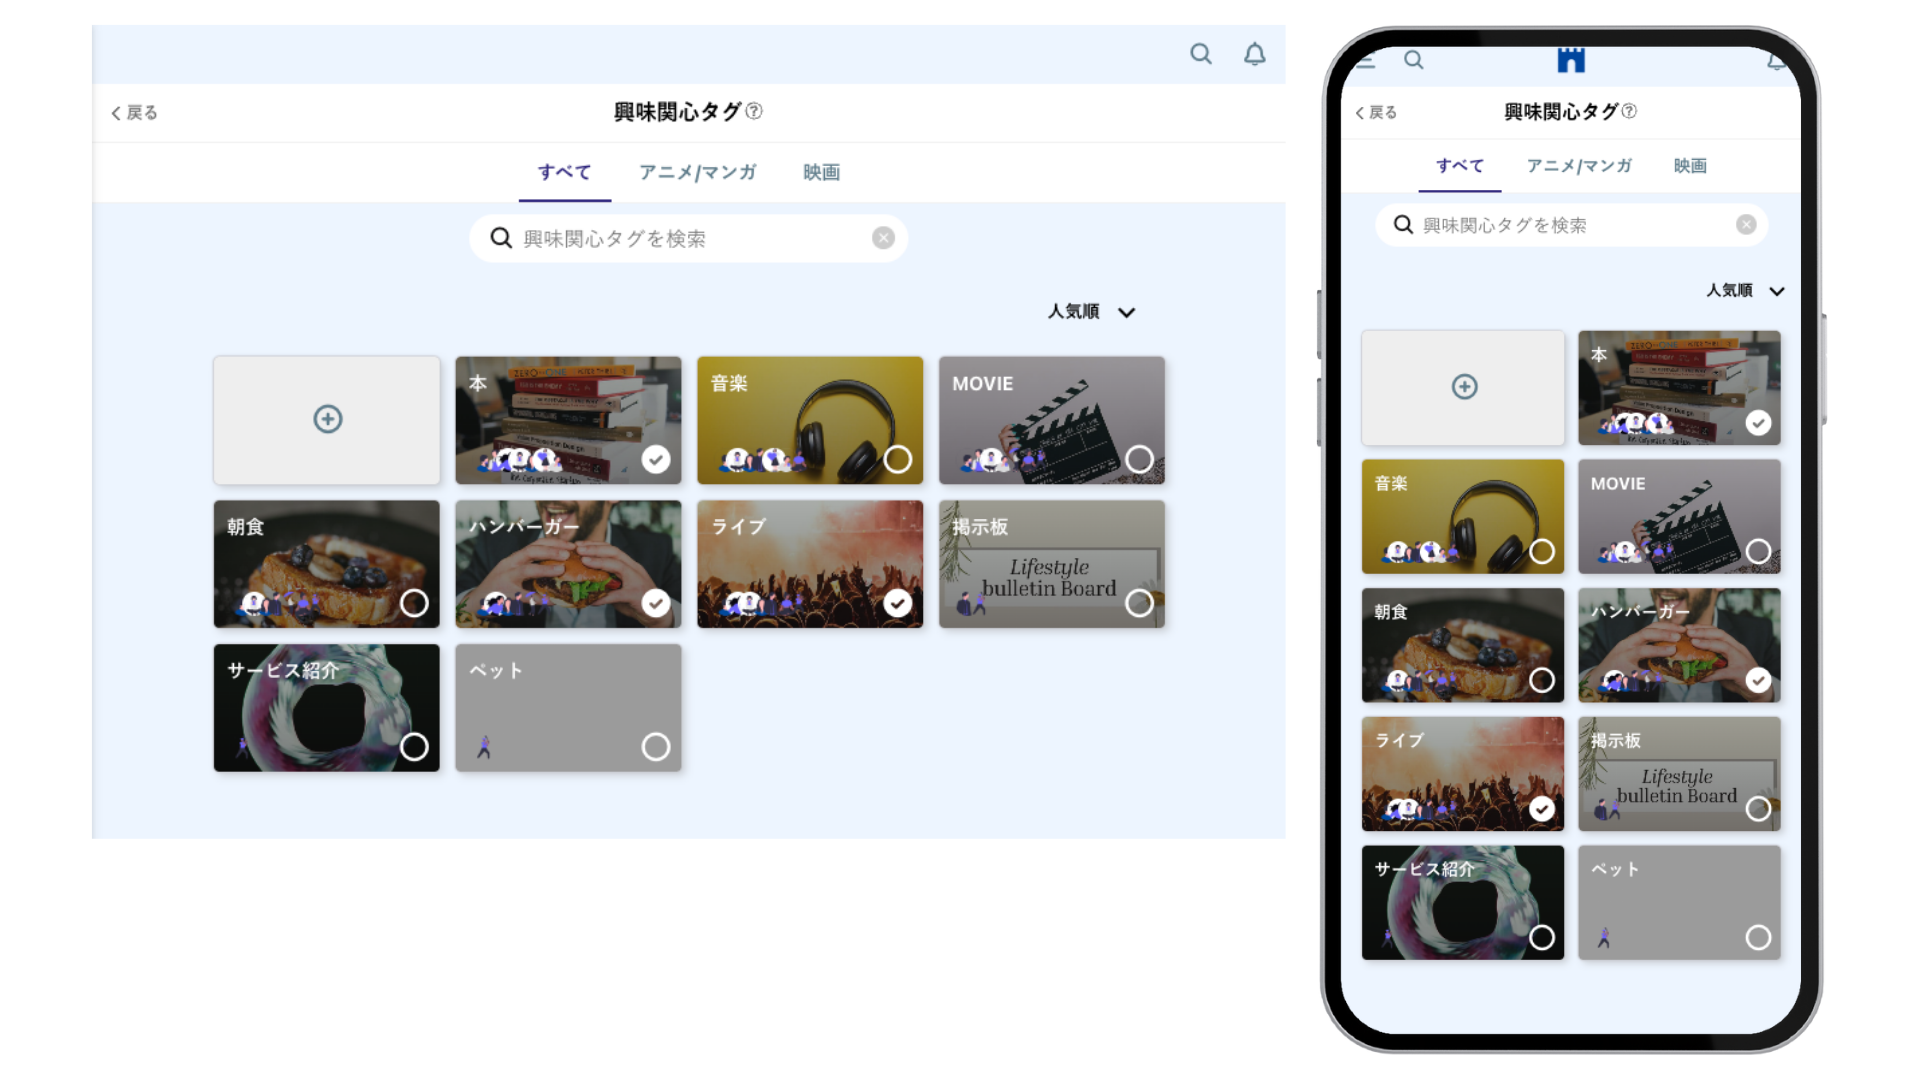Click help question mark next to 興味関心タグ title
The height and width of the screenshot is (1080, 1920).
tap(755, 111)
